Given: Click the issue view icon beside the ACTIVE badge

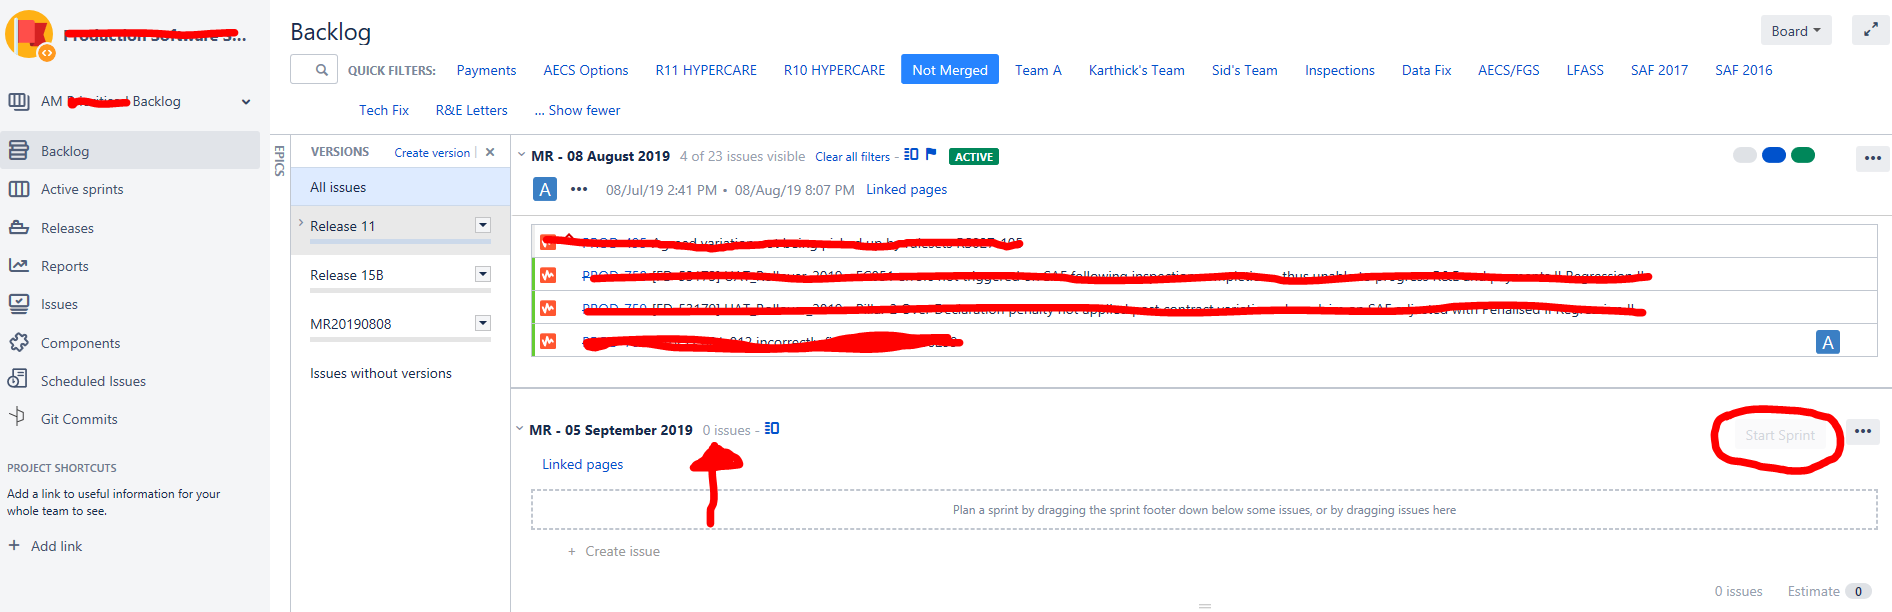Looking at the screenshot, I should point(911,154).
